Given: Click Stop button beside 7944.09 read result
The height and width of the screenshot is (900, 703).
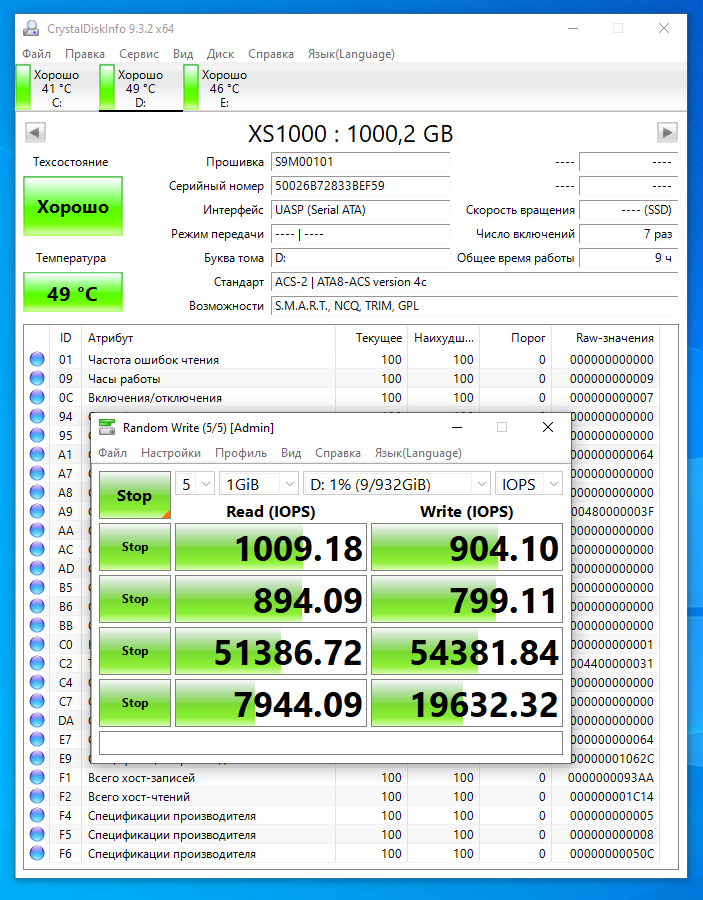Looking at the screenshot, I should click(135, 703).
